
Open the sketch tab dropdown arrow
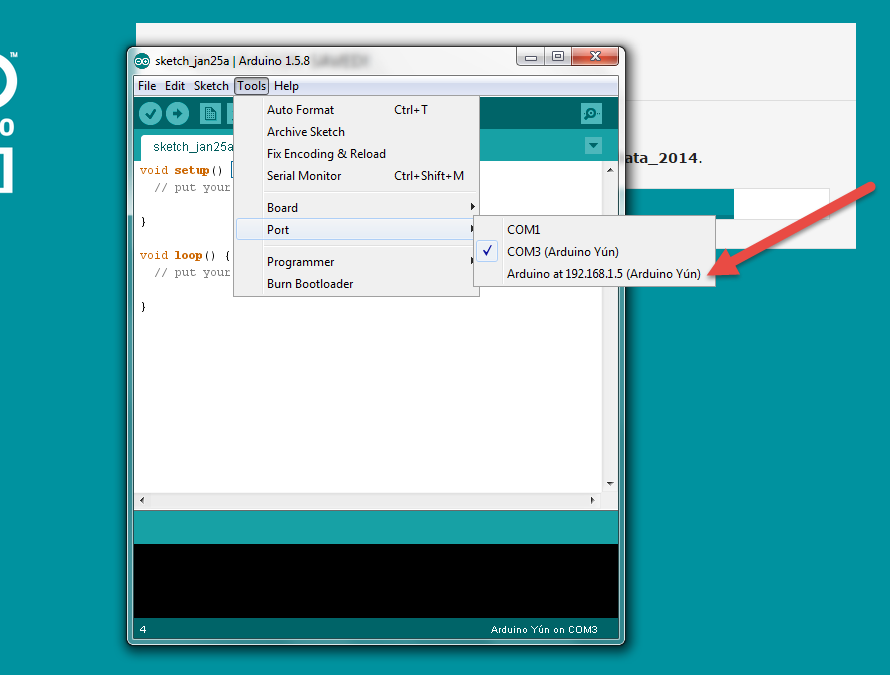pos(593,145)
